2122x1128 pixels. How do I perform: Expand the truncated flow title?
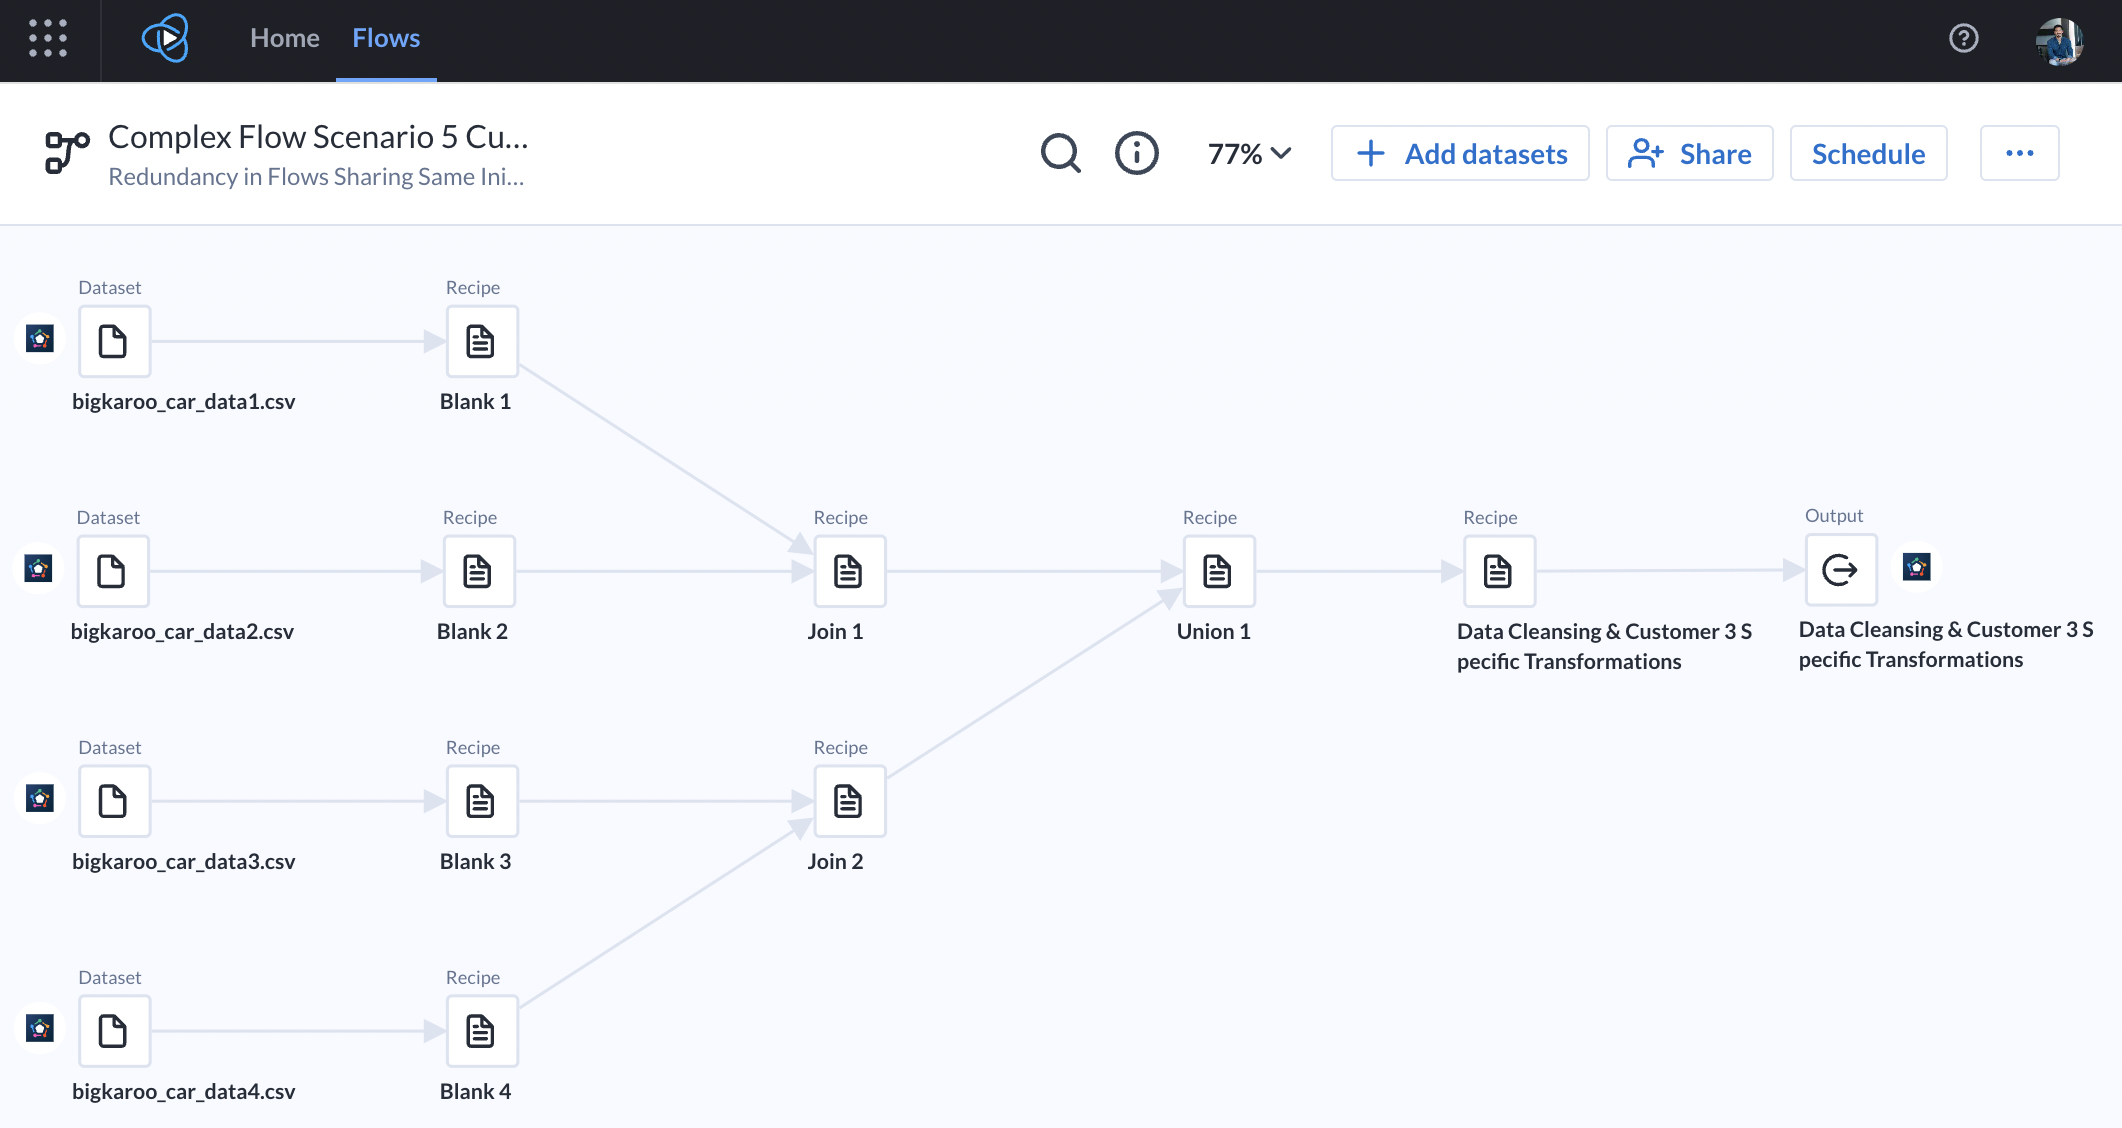pyautogui.click(x=317, y=136)
